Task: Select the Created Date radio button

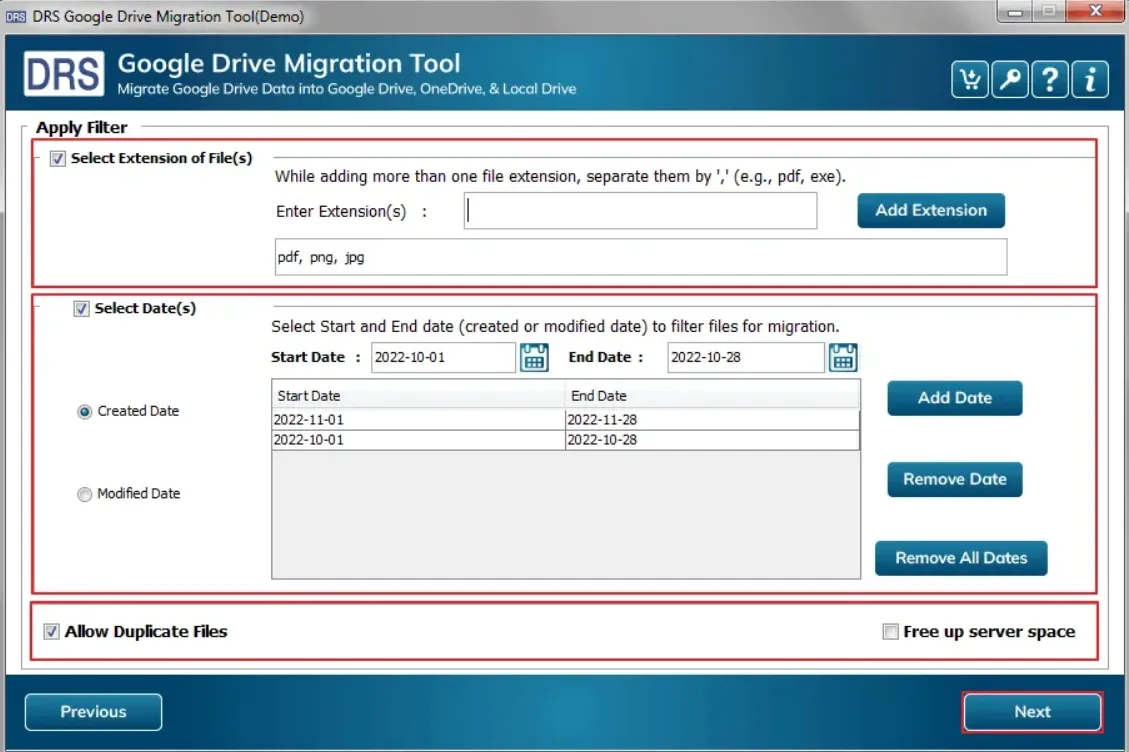Action: 85,412
